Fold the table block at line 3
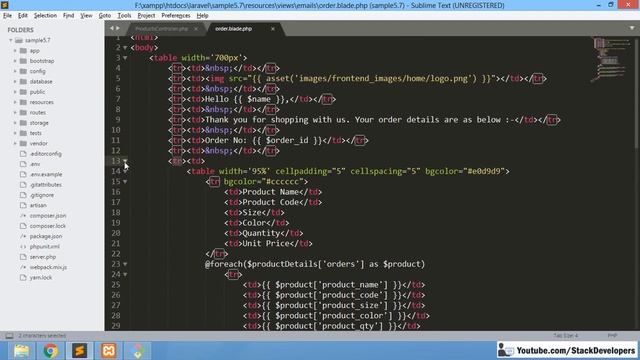This screenshot has height=360, width=640. 125,58
